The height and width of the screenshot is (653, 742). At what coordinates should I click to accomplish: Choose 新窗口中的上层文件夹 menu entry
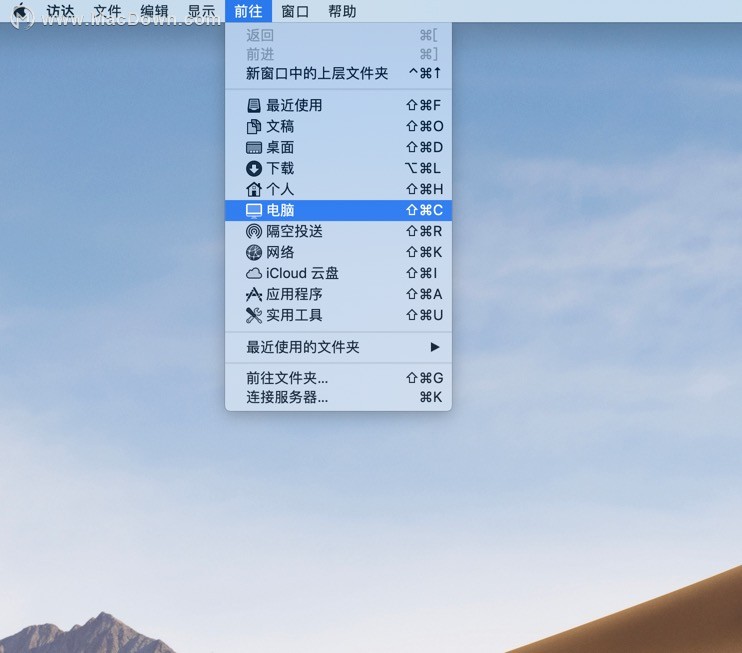pyautogui.click(x=338, y=73)
